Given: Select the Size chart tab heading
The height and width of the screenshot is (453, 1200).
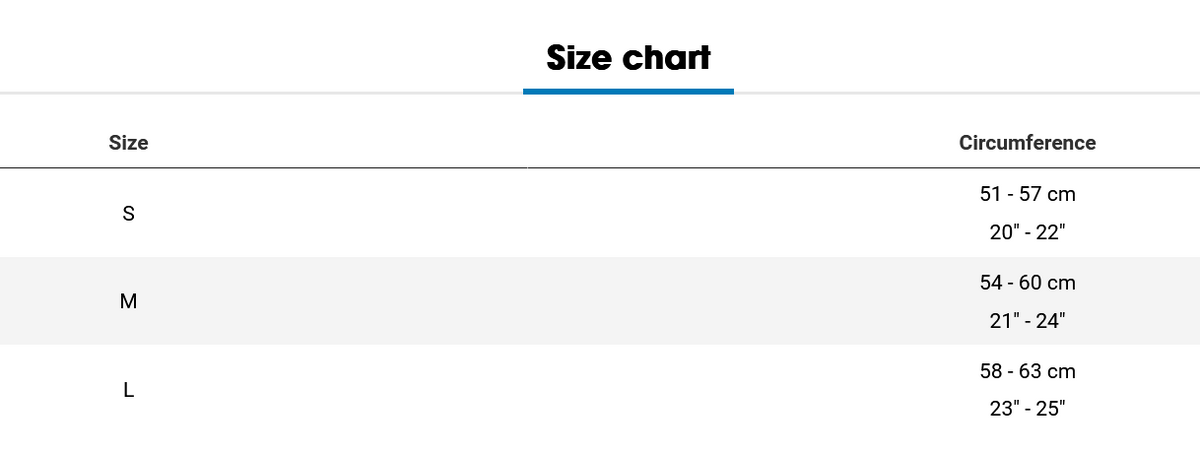Looking at the screenshot, I should tap(628, 58).
